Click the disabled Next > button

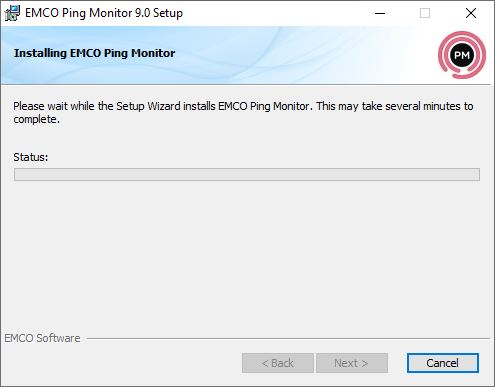tap(352, 363)
